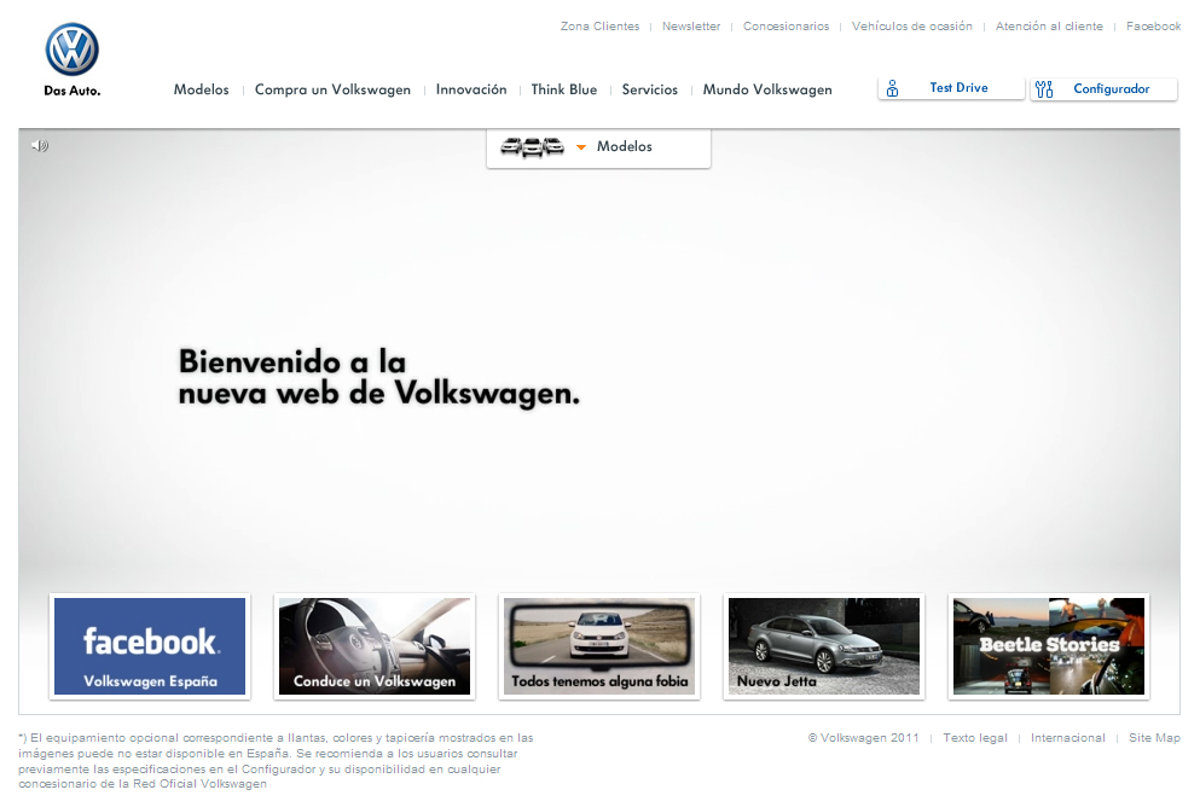Open the Zona Clientes link
Image resolution: width=1200 pixels, height=807 pixels.
coord(600,27)
